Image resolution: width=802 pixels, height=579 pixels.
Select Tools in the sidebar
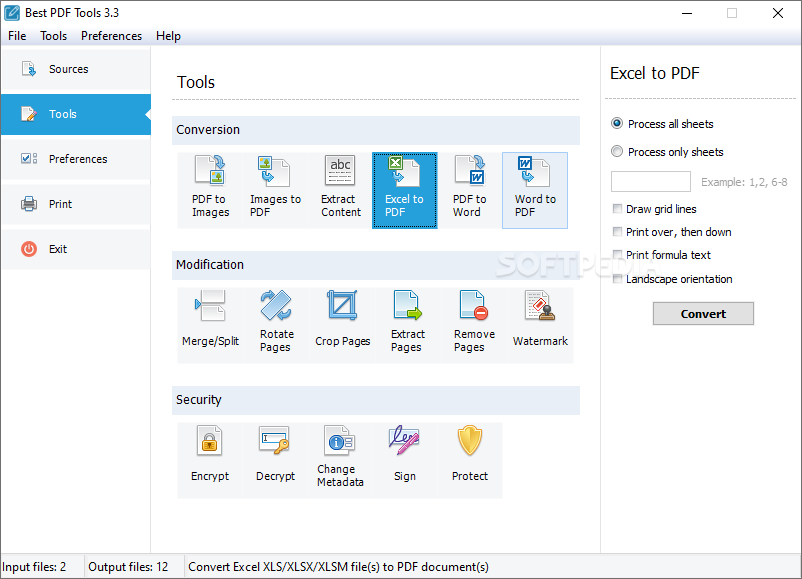pyautogui.click(x=76, y=114)
